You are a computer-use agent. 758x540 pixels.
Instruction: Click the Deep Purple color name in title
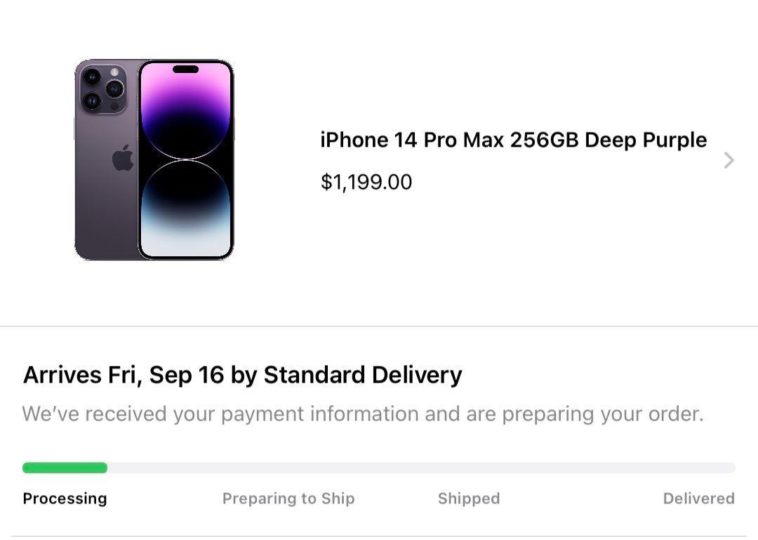pyautogui.click(x=645, y=140)
